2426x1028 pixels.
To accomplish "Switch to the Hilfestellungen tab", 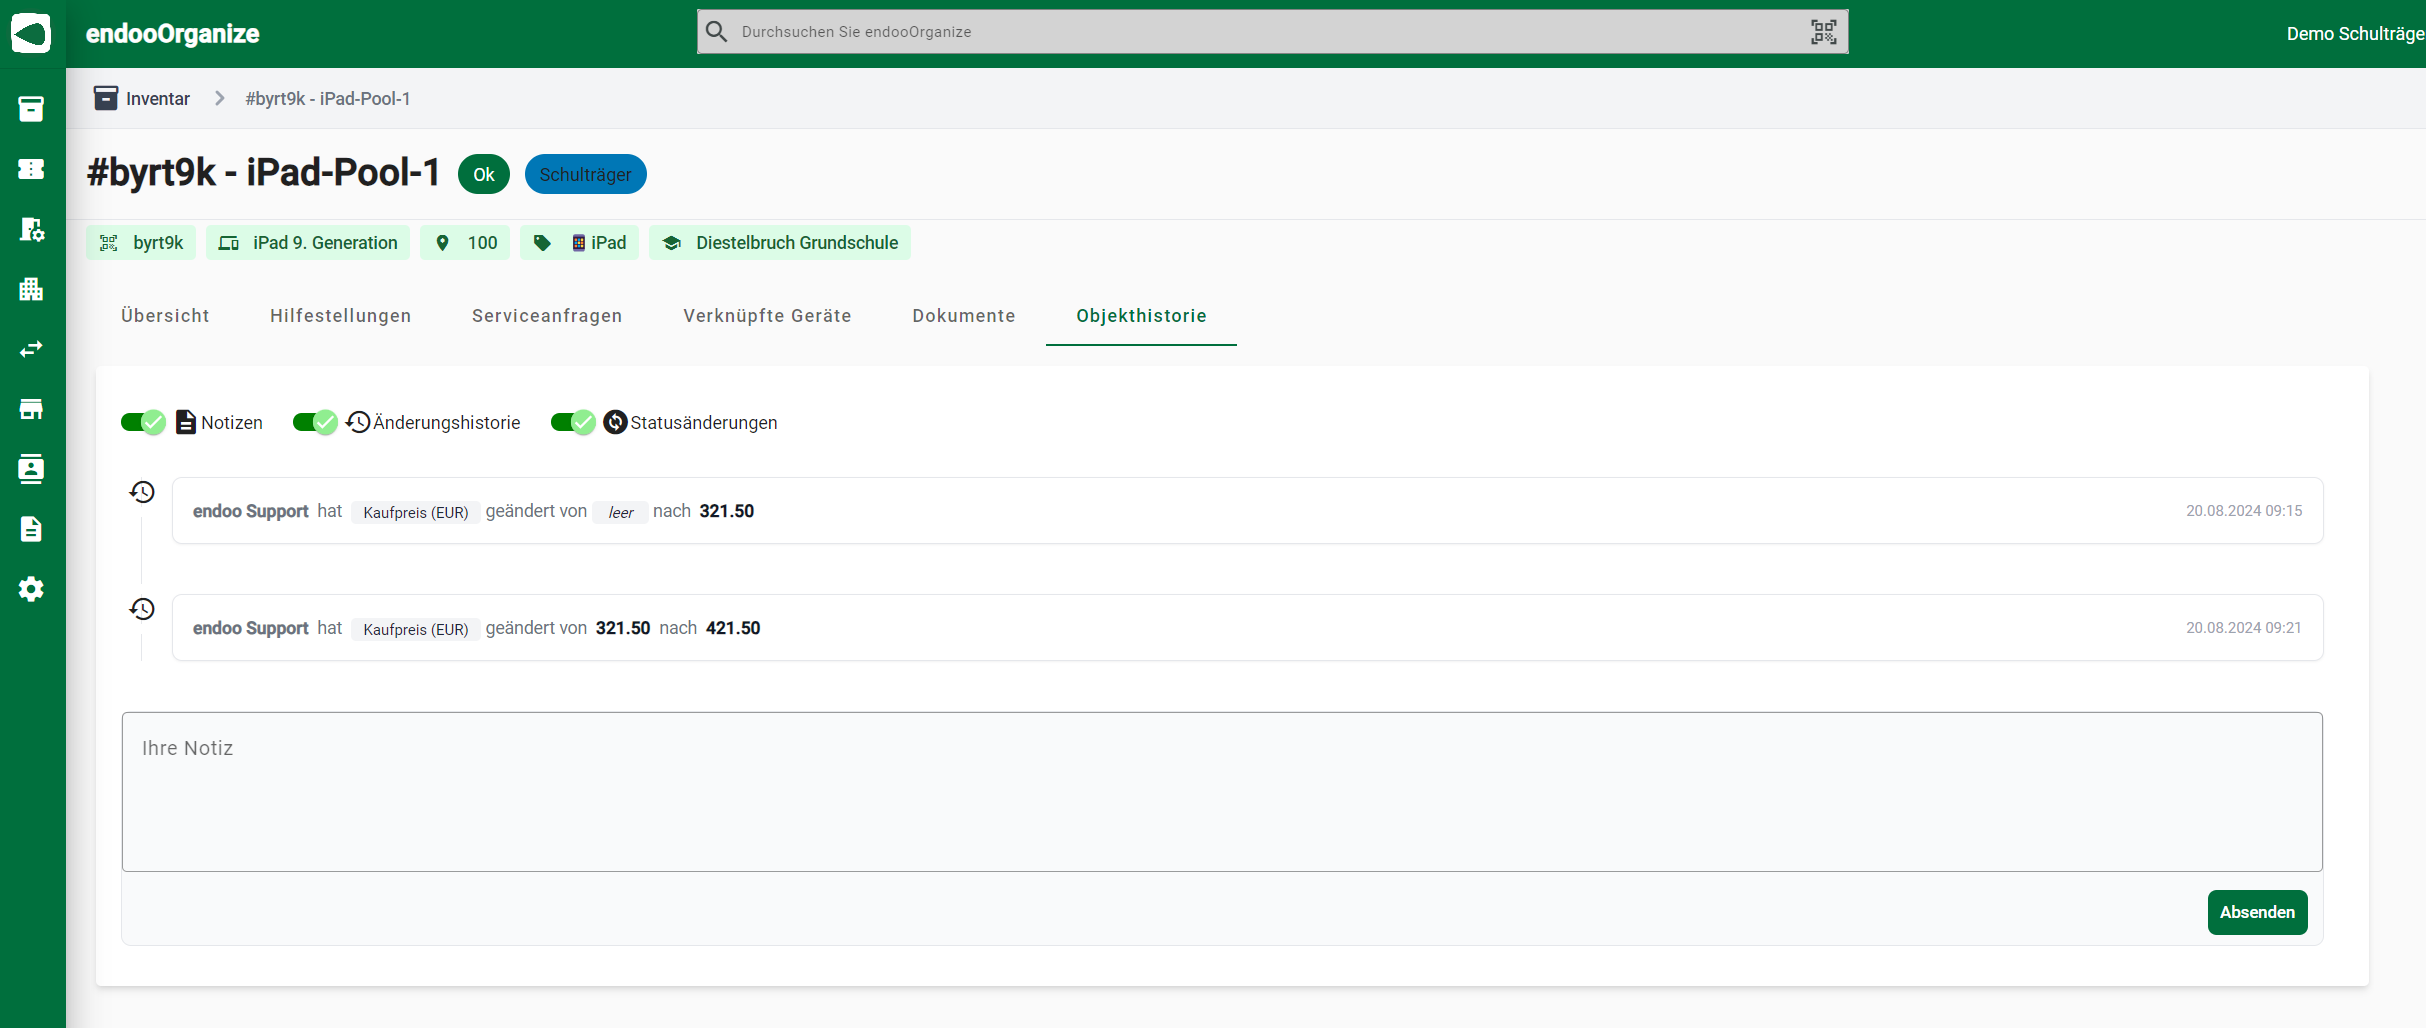I will pos(340,316).
